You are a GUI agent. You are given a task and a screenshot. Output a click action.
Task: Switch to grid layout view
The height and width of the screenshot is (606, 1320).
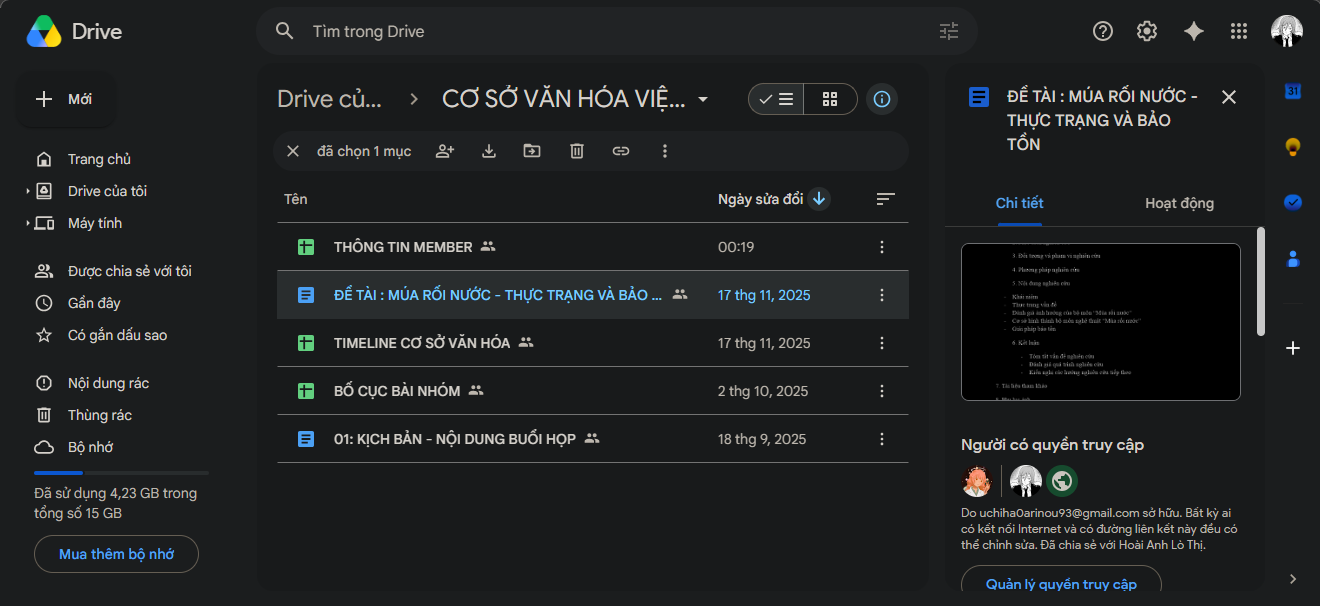coord(830,99)
